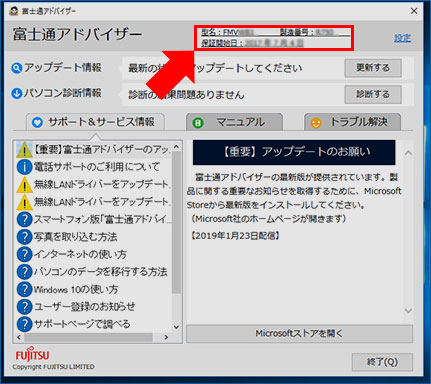Open the マニュアル tab
The height and width of the screenshot is (384, 431).
click(x=234, y=122)
